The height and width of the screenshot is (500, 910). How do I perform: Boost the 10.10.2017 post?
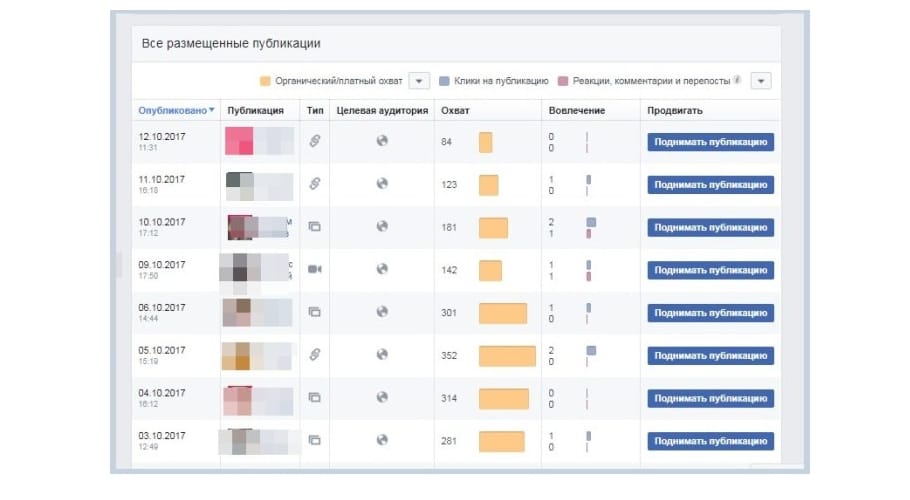point(710,227)
